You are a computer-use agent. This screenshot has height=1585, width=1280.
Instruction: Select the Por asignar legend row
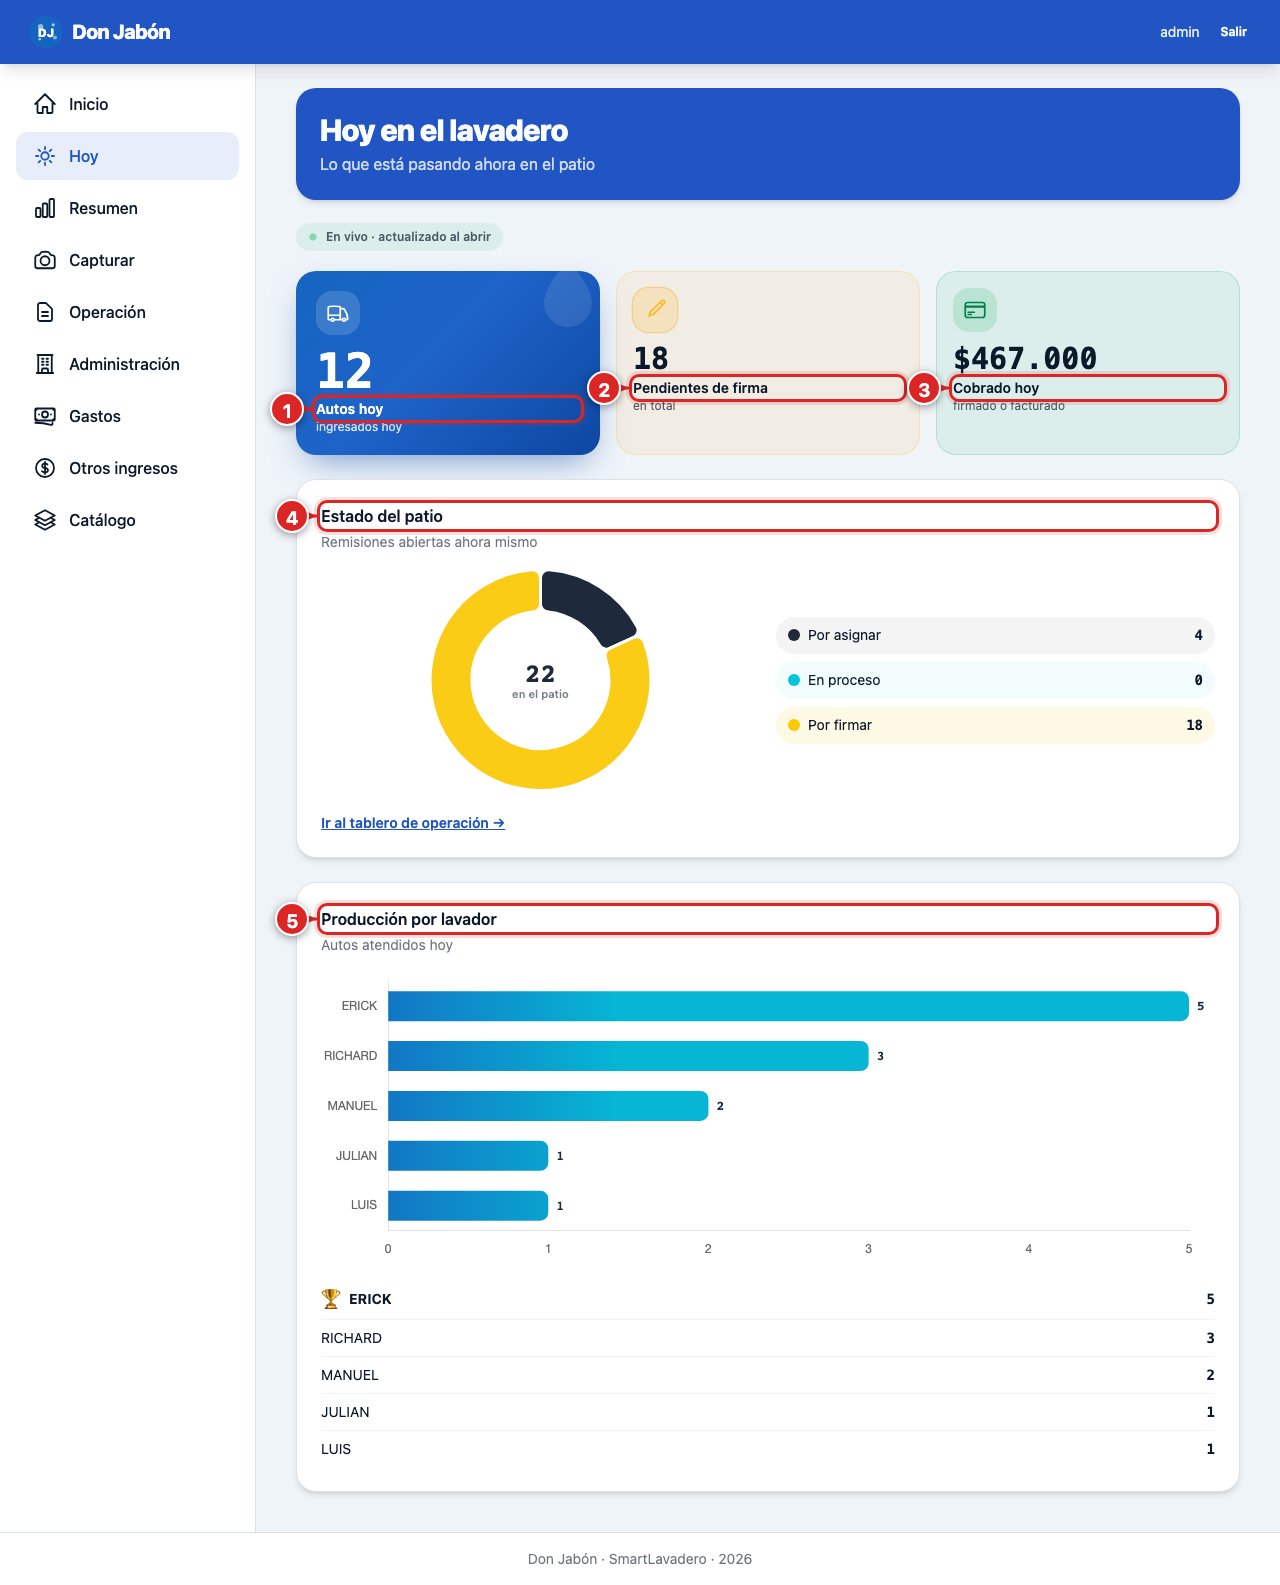tap(995, 635)
